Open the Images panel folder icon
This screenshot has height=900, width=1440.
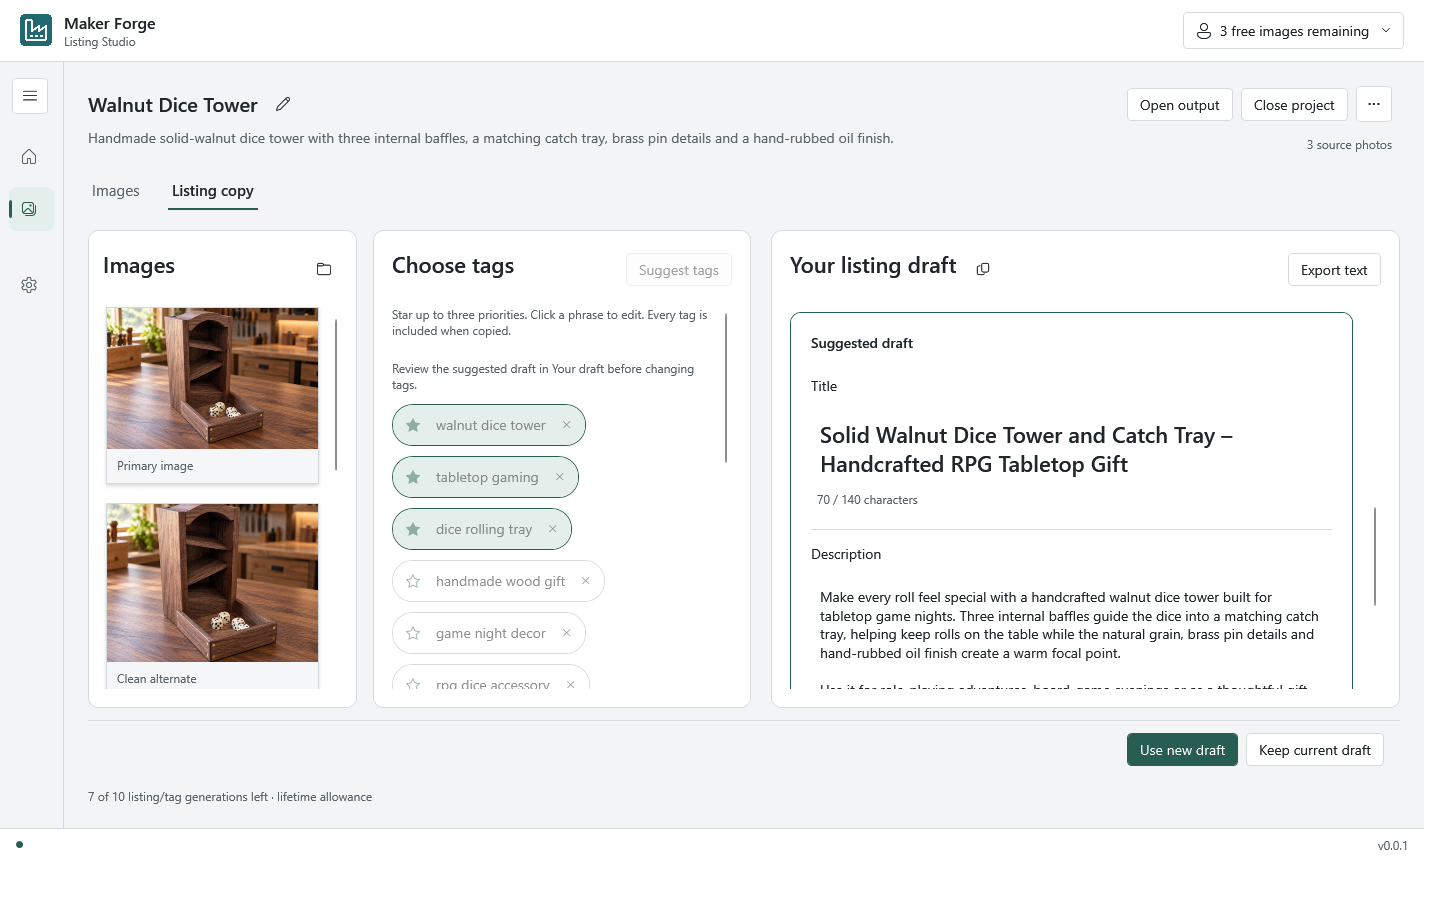[324, 269]
